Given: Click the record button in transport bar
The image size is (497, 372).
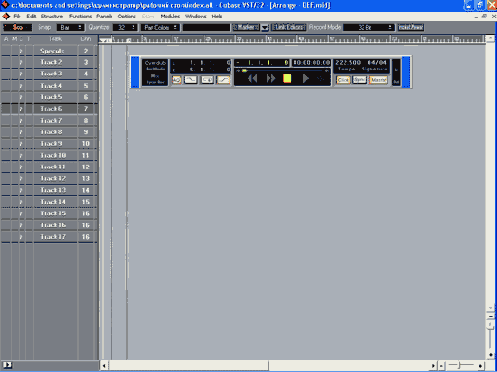Looking at the screenshot, I should tap(321, 79).
